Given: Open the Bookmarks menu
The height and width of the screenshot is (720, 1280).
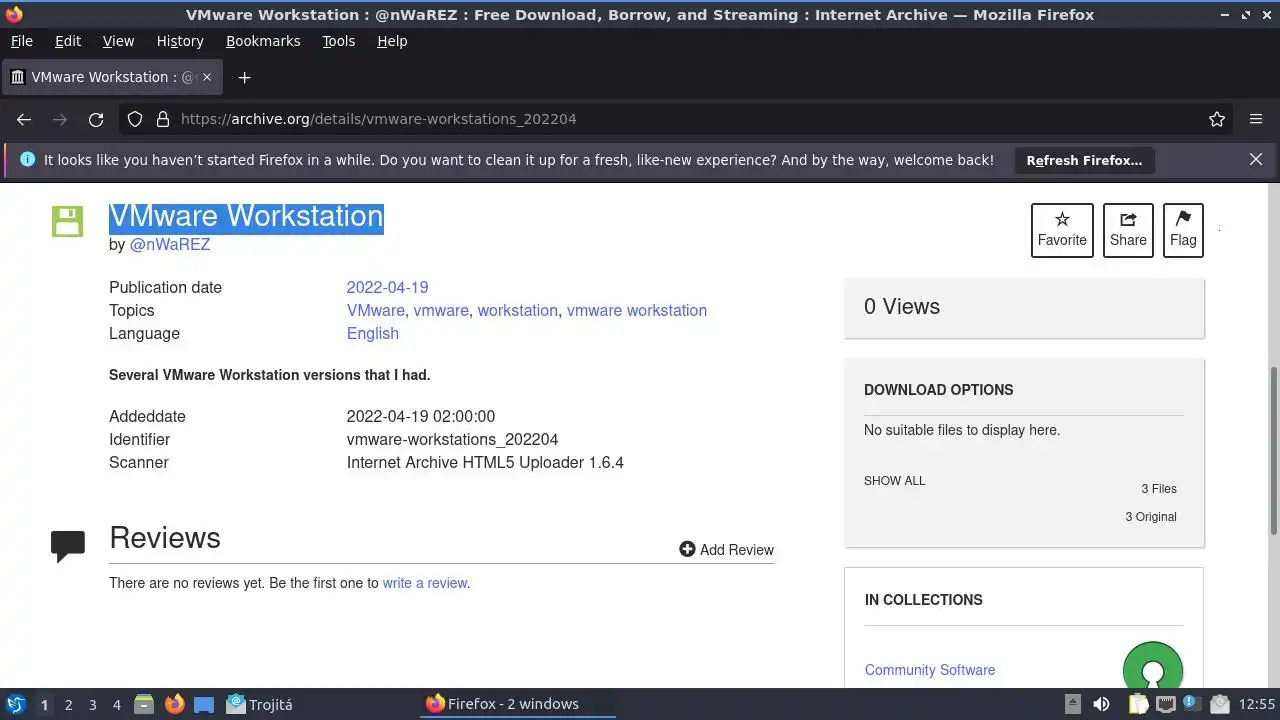Looking at the screenshot, I should [263, 41].
